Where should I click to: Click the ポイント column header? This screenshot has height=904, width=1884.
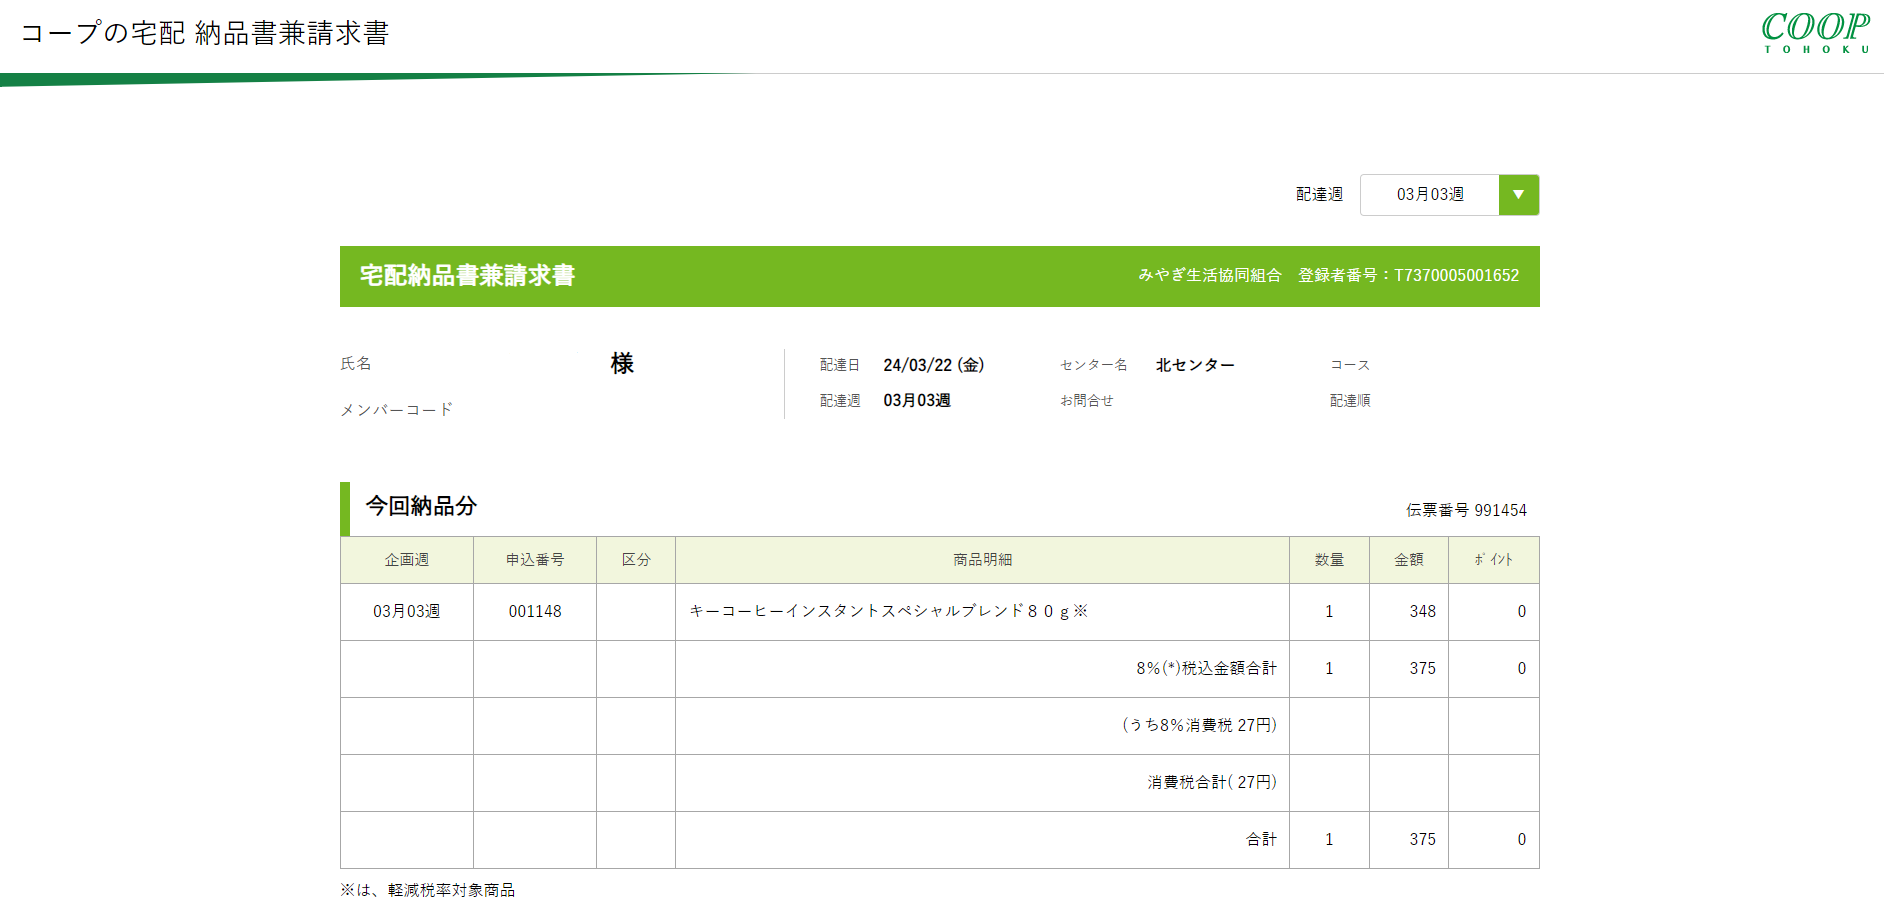(1494, 560)
